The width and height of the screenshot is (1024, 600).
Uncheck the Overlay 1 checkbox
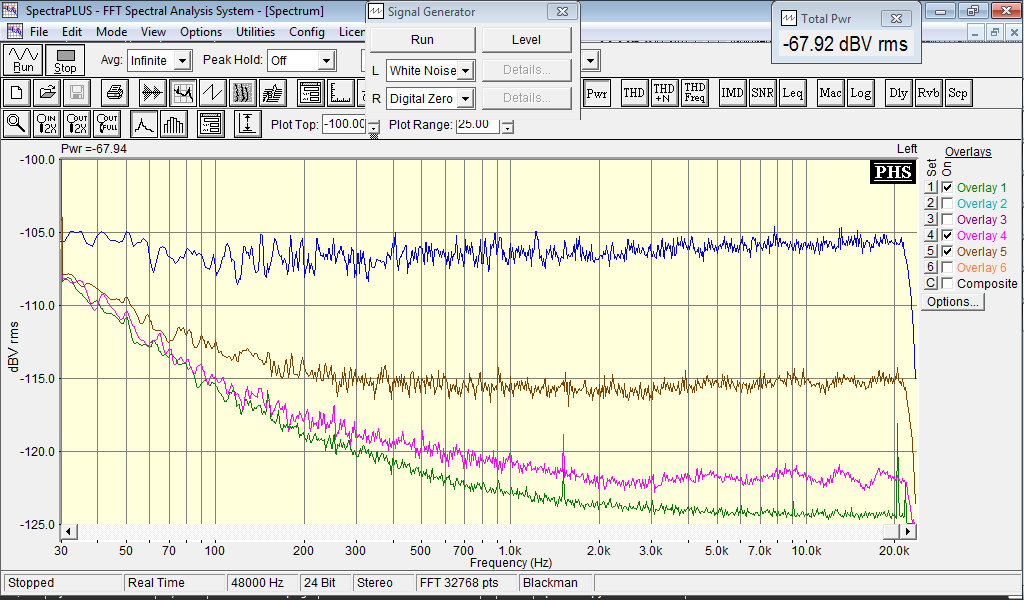coord(948,187)
